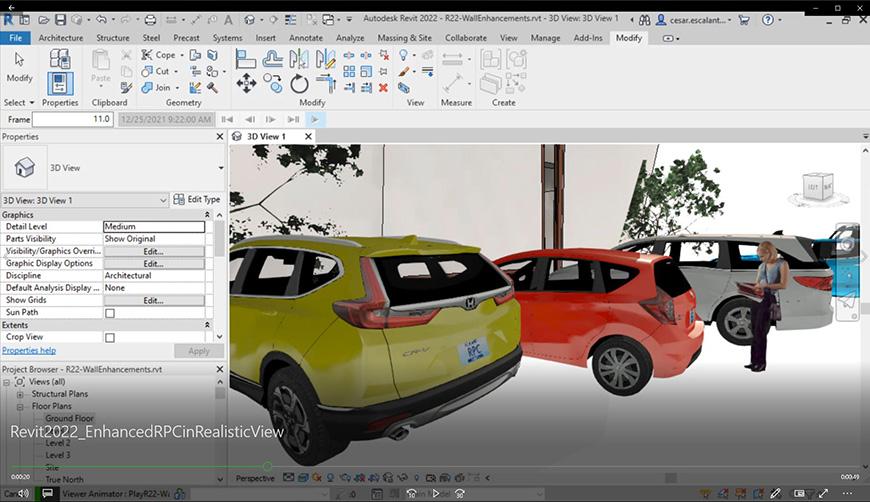Viewport: 870px width, 502px height.
Task: Activate Mirror - Pick Axis tool
Action: click(x=299, y=58)
